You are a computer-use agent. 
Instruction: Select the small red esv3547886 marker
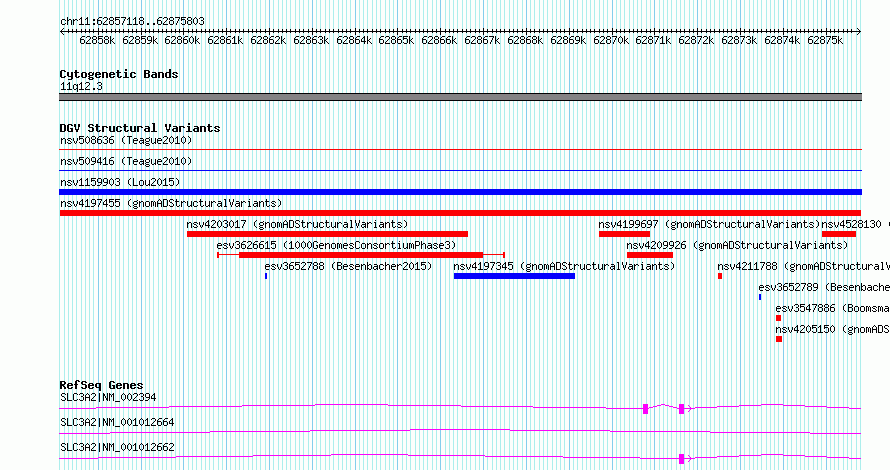[x=779, y=318]
